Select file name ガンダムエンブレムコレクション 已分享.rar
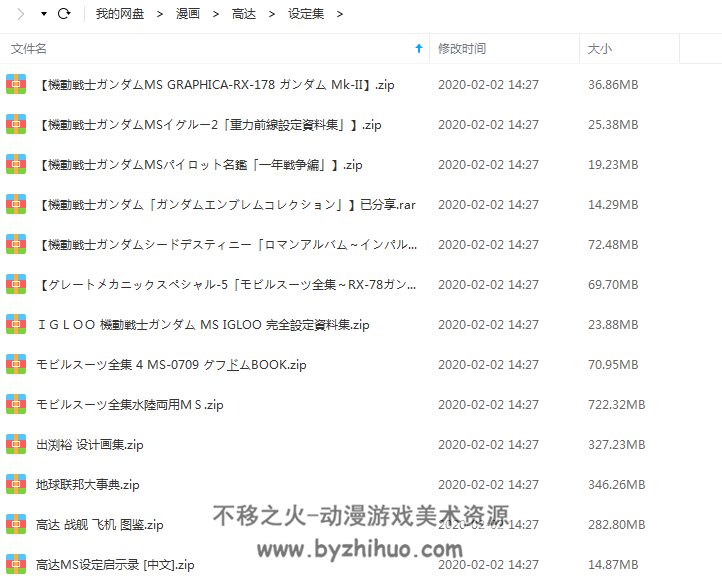This screenshot has height=581, width=722. coord(226,205)
